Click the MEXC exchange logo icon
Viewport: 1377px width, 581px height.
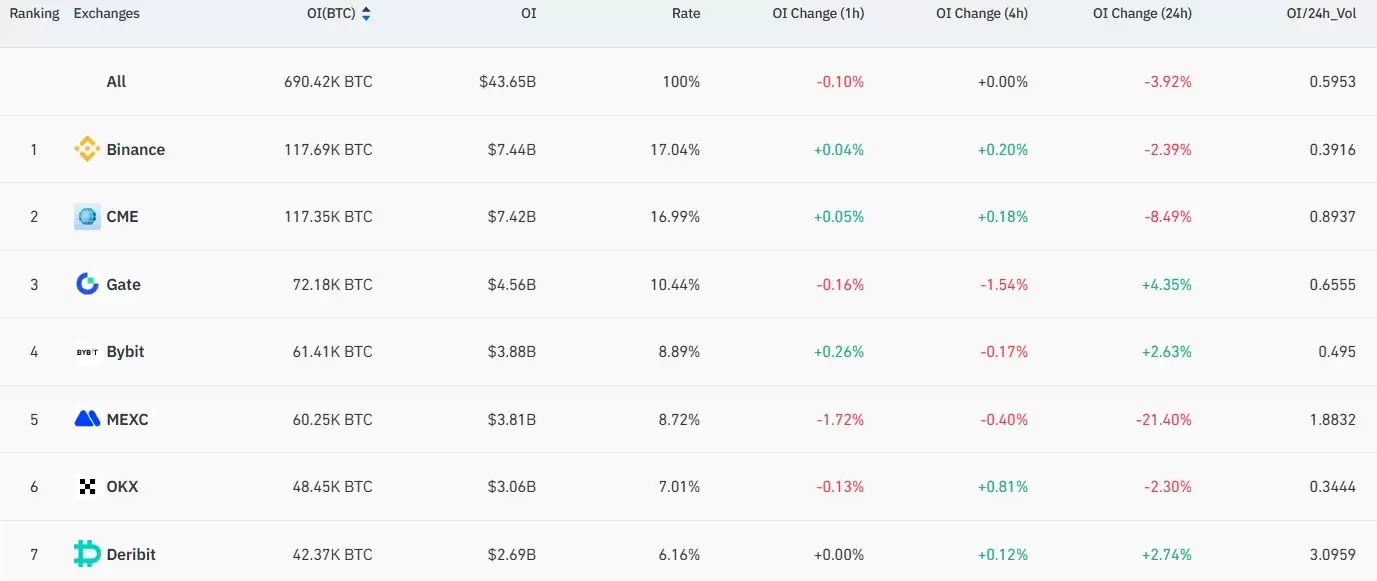click(x=87, y=419)
